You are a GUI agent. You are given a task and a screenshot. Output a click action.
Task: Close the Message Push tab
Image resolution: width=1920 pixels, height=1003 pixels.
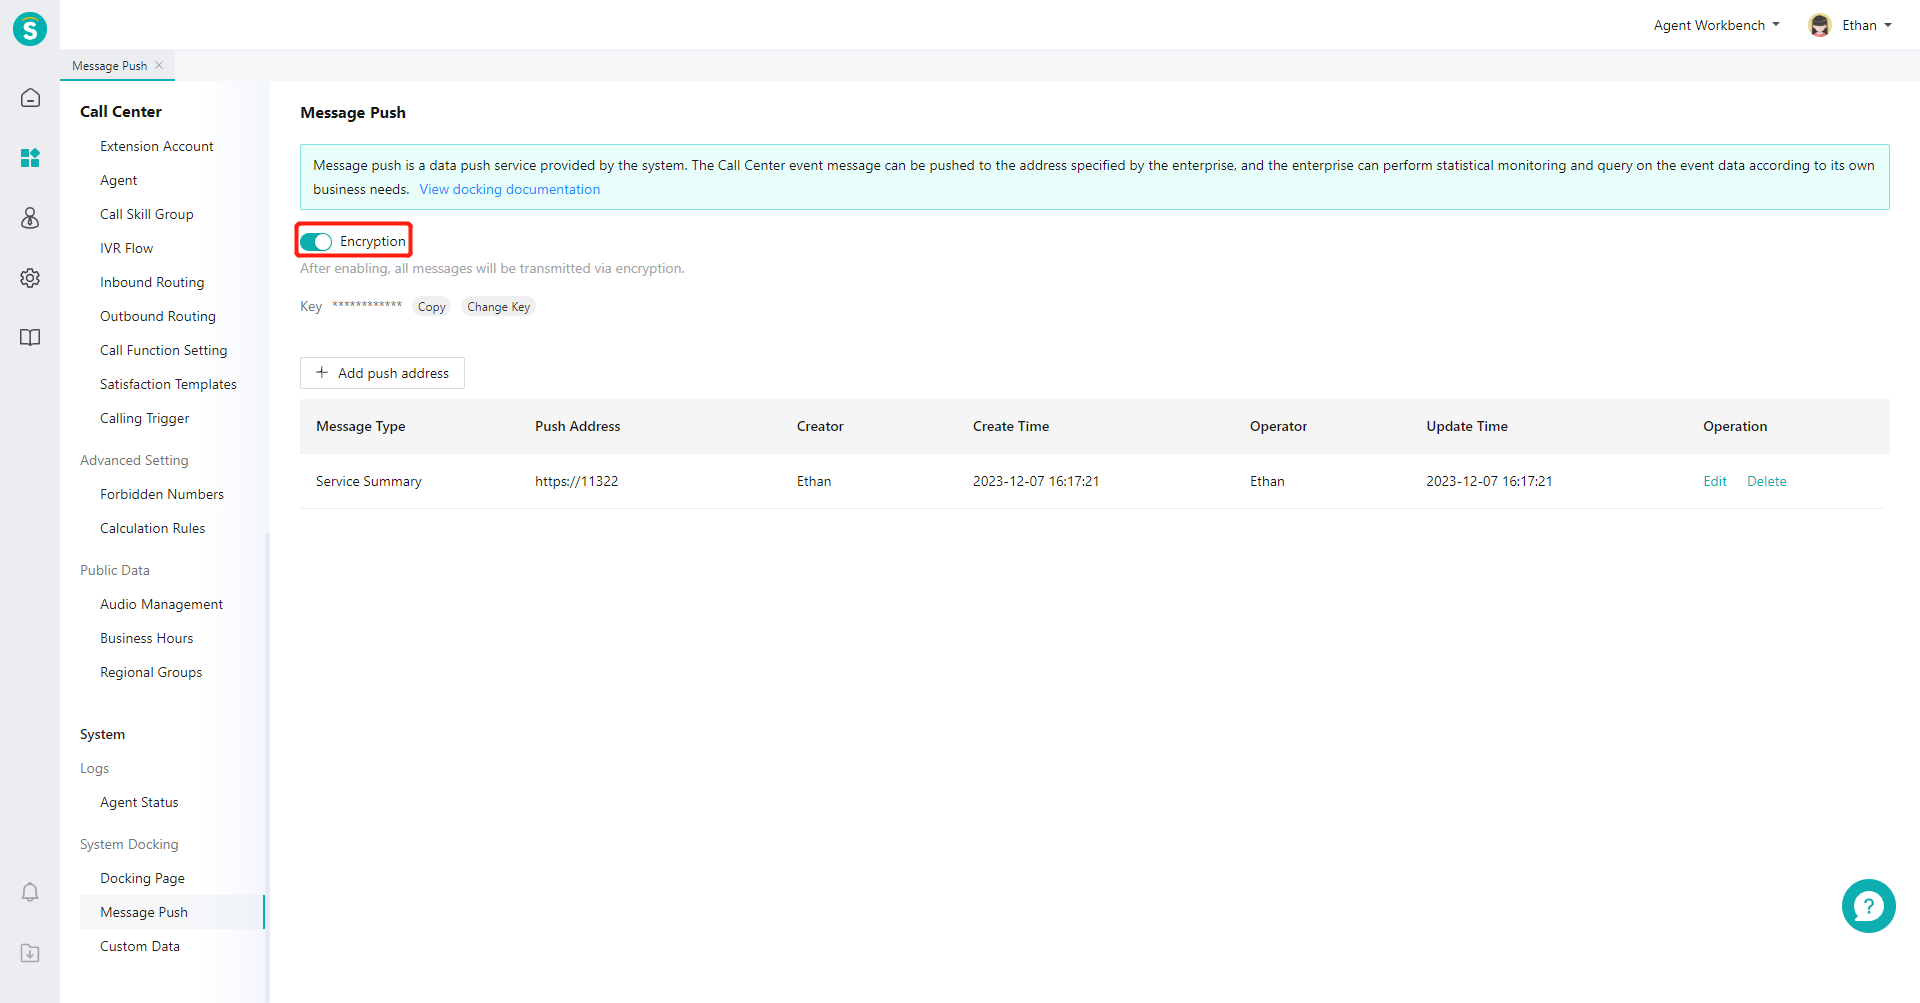click(x=159, y=65)
